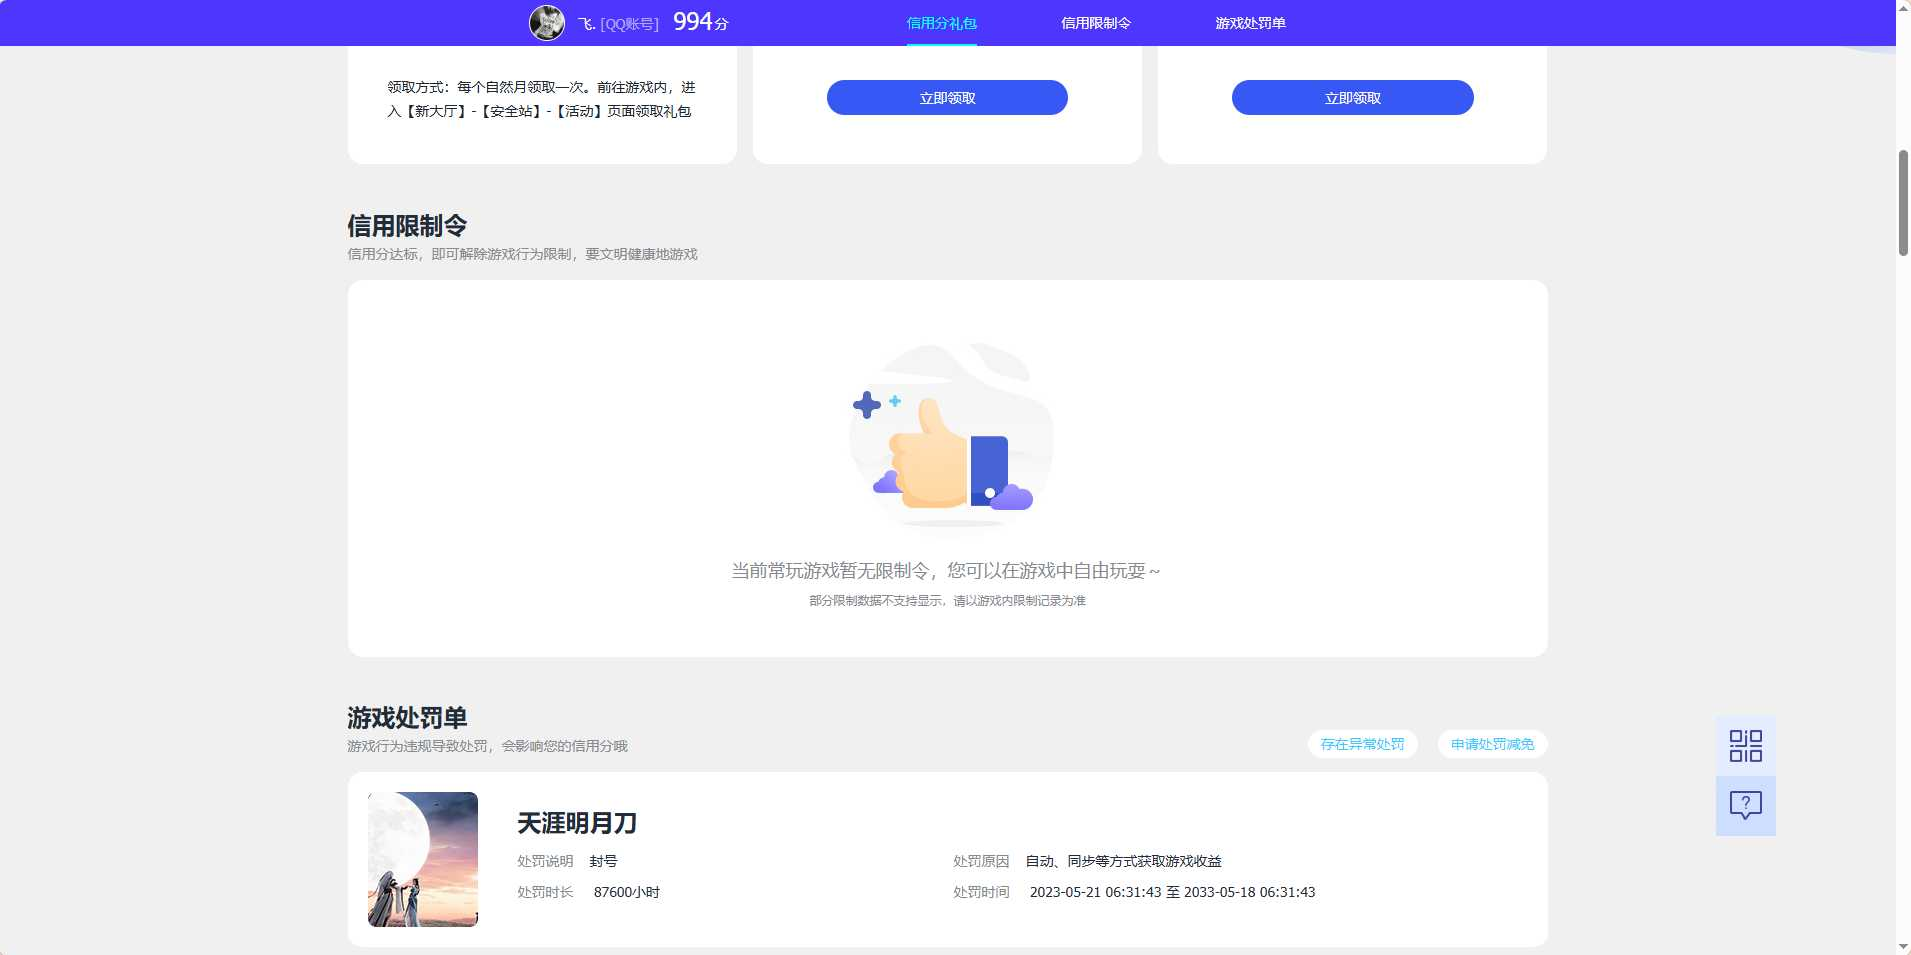Click the 领取方式 instructions text
Screen dimensions: 1911x955
[x=541, y=99]
